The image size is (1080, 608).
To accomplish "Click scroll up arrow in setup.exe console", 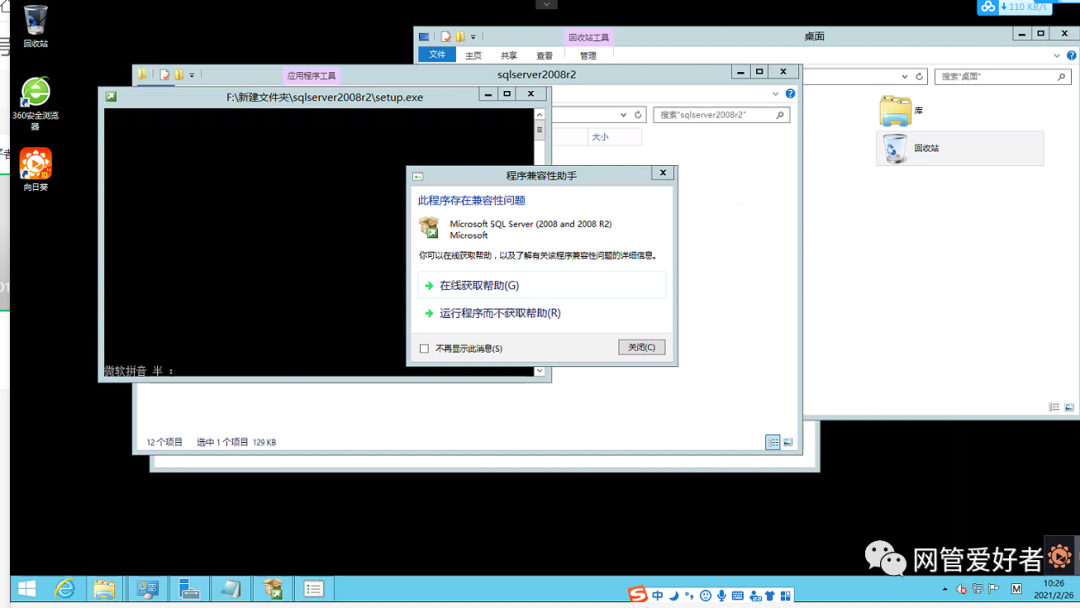I will coord(539,114).
